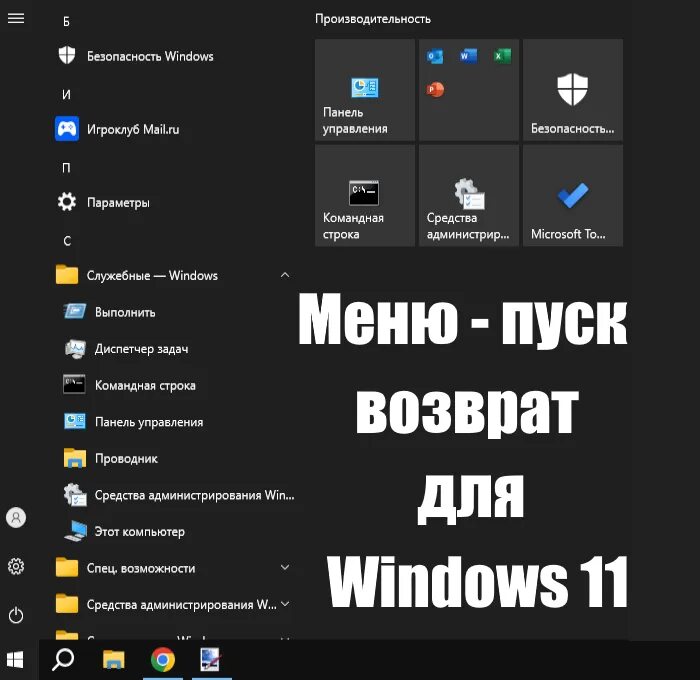Screen dimensions: 700x680
Task: Open Параметры from the app list
Action: click(174, 202)
